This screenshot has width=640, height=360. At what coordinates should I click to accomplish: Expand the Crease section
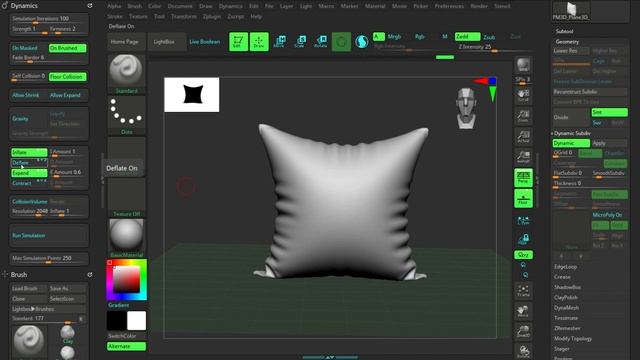562,277
